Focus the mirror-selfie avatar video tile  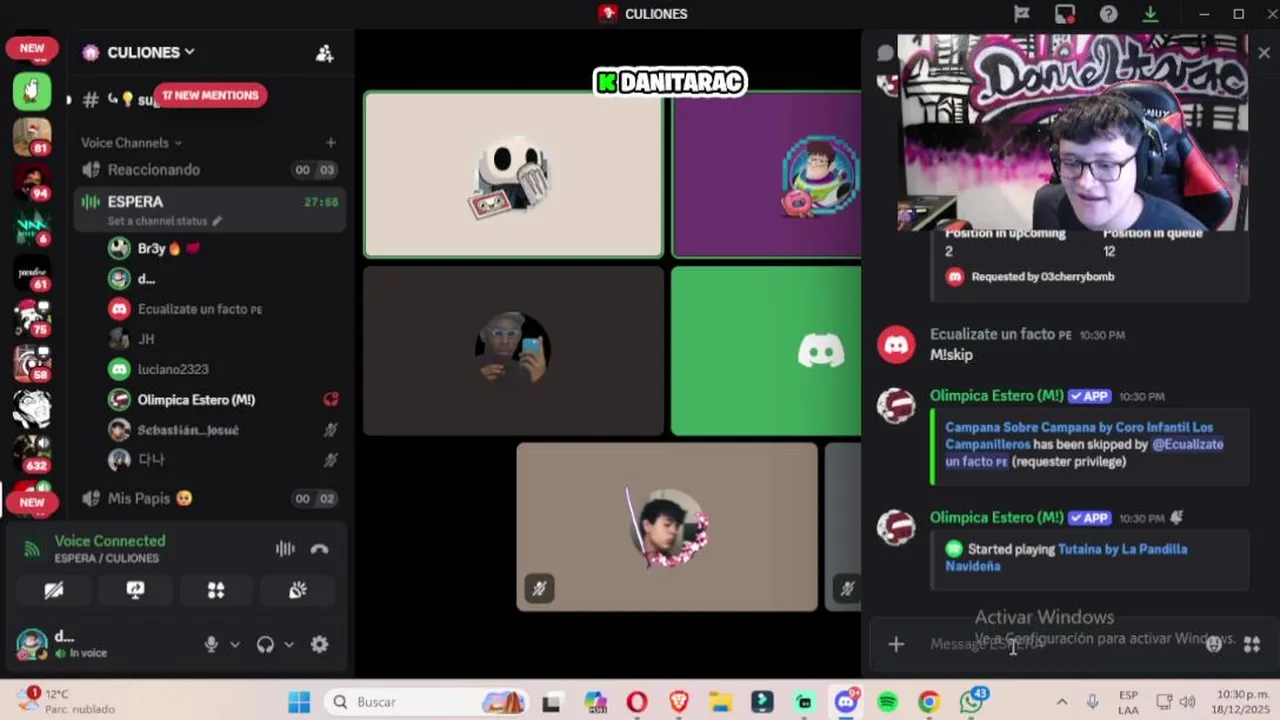(x=513, y=351)
